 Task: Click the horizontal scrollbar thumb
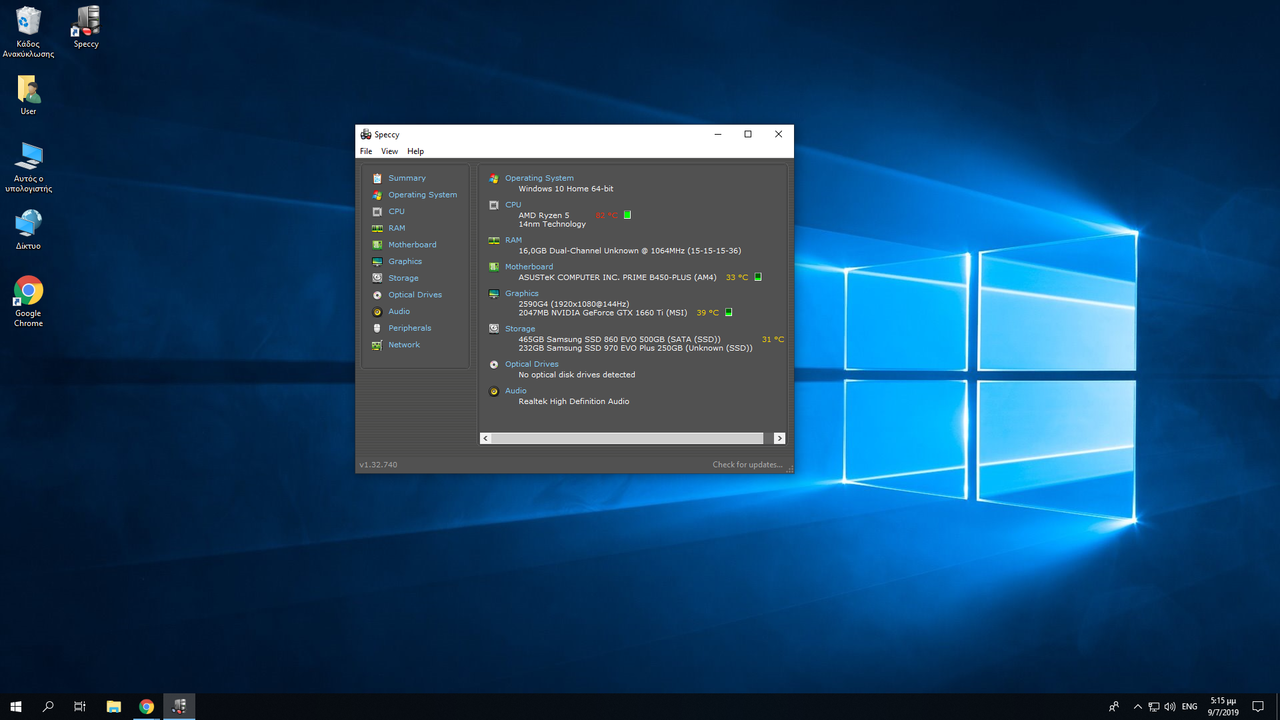627,438
